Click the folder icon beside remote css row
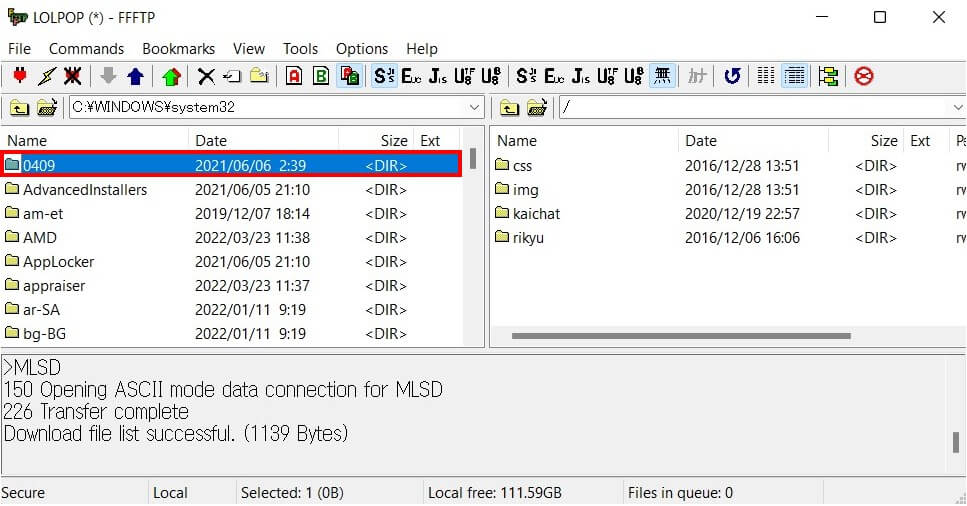Viewport: 967px width, 506px height. pyautogui.click(x=502, y=165)
